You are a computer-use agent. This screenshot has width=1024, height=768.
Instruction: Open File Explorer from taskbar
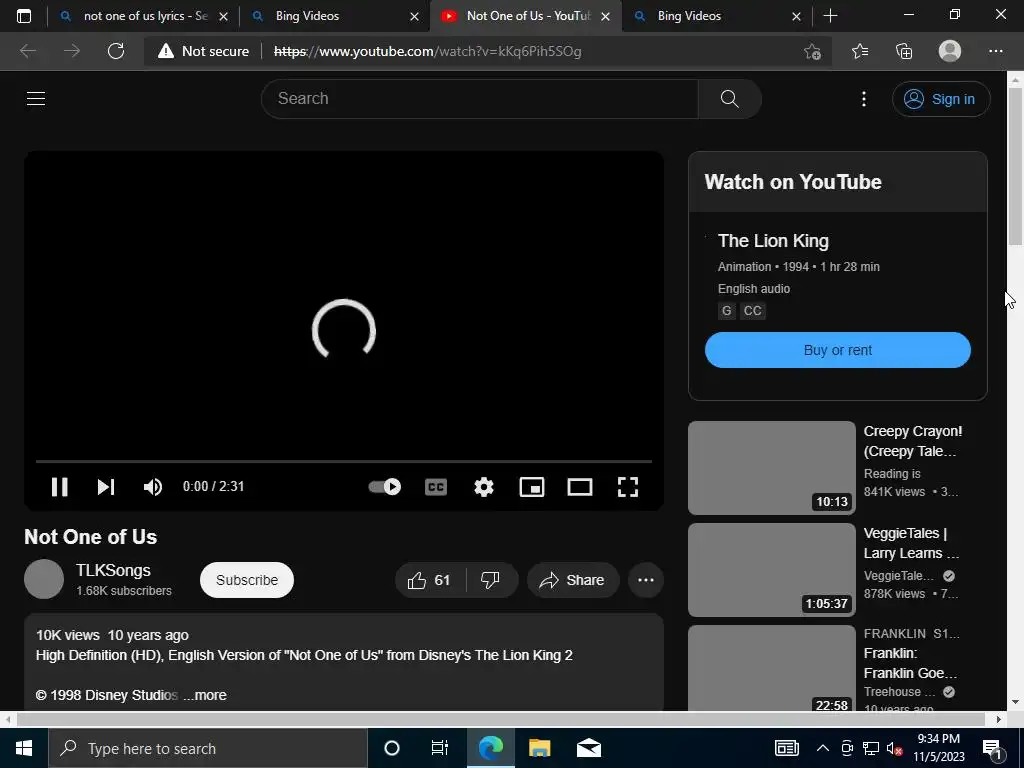coord(539,748)
